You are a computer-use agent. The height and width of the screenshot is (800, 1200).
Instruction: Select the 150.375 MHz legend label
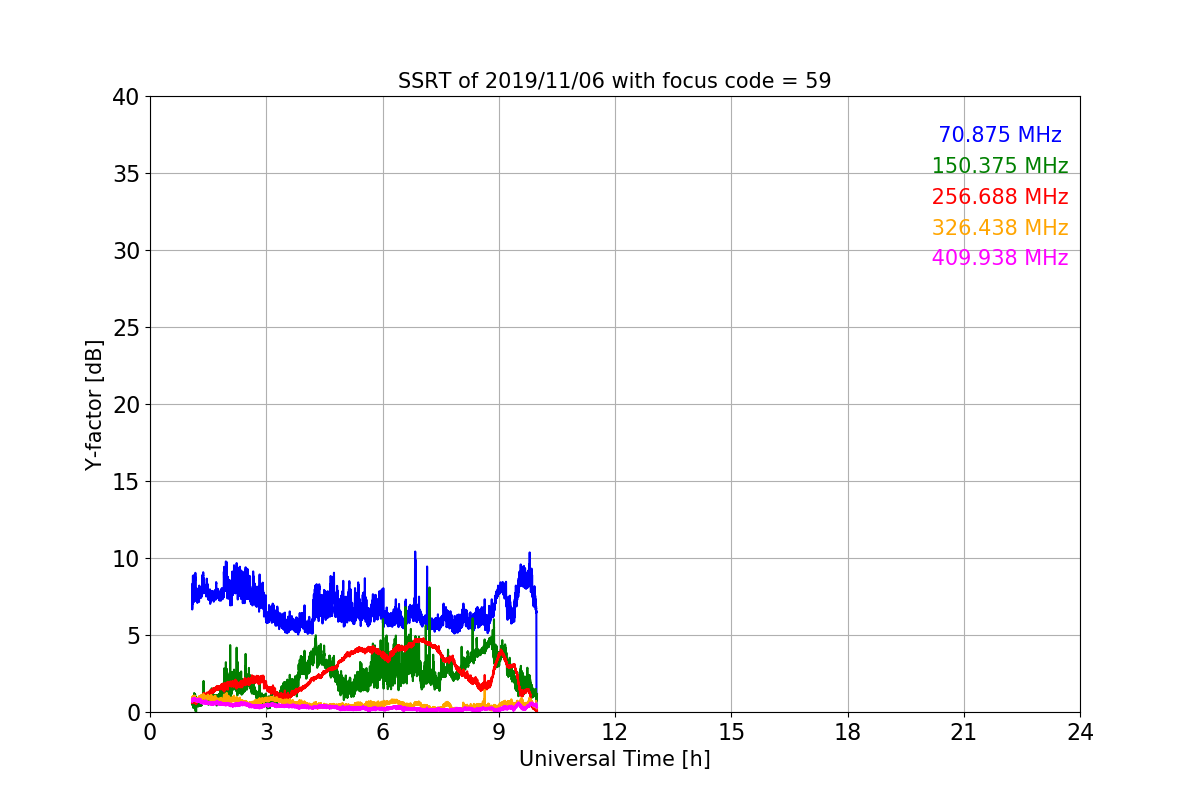(x=1000, y=166)
